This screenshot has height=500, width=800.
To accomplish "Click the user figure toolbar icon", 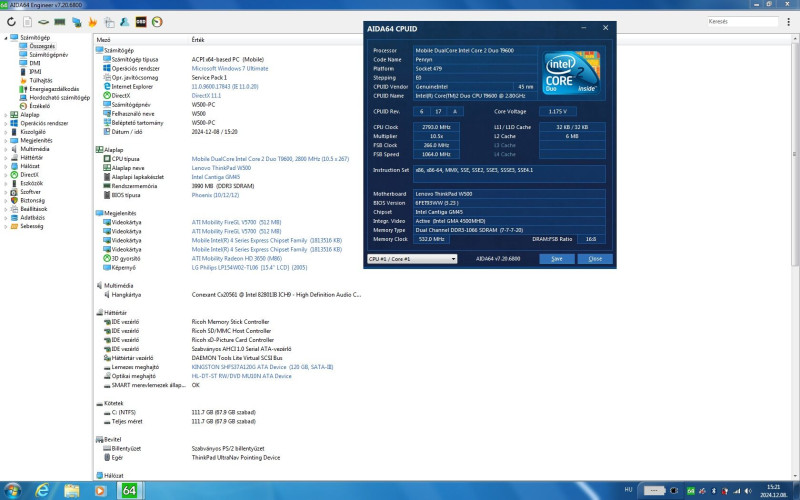I will coord(124,22).
